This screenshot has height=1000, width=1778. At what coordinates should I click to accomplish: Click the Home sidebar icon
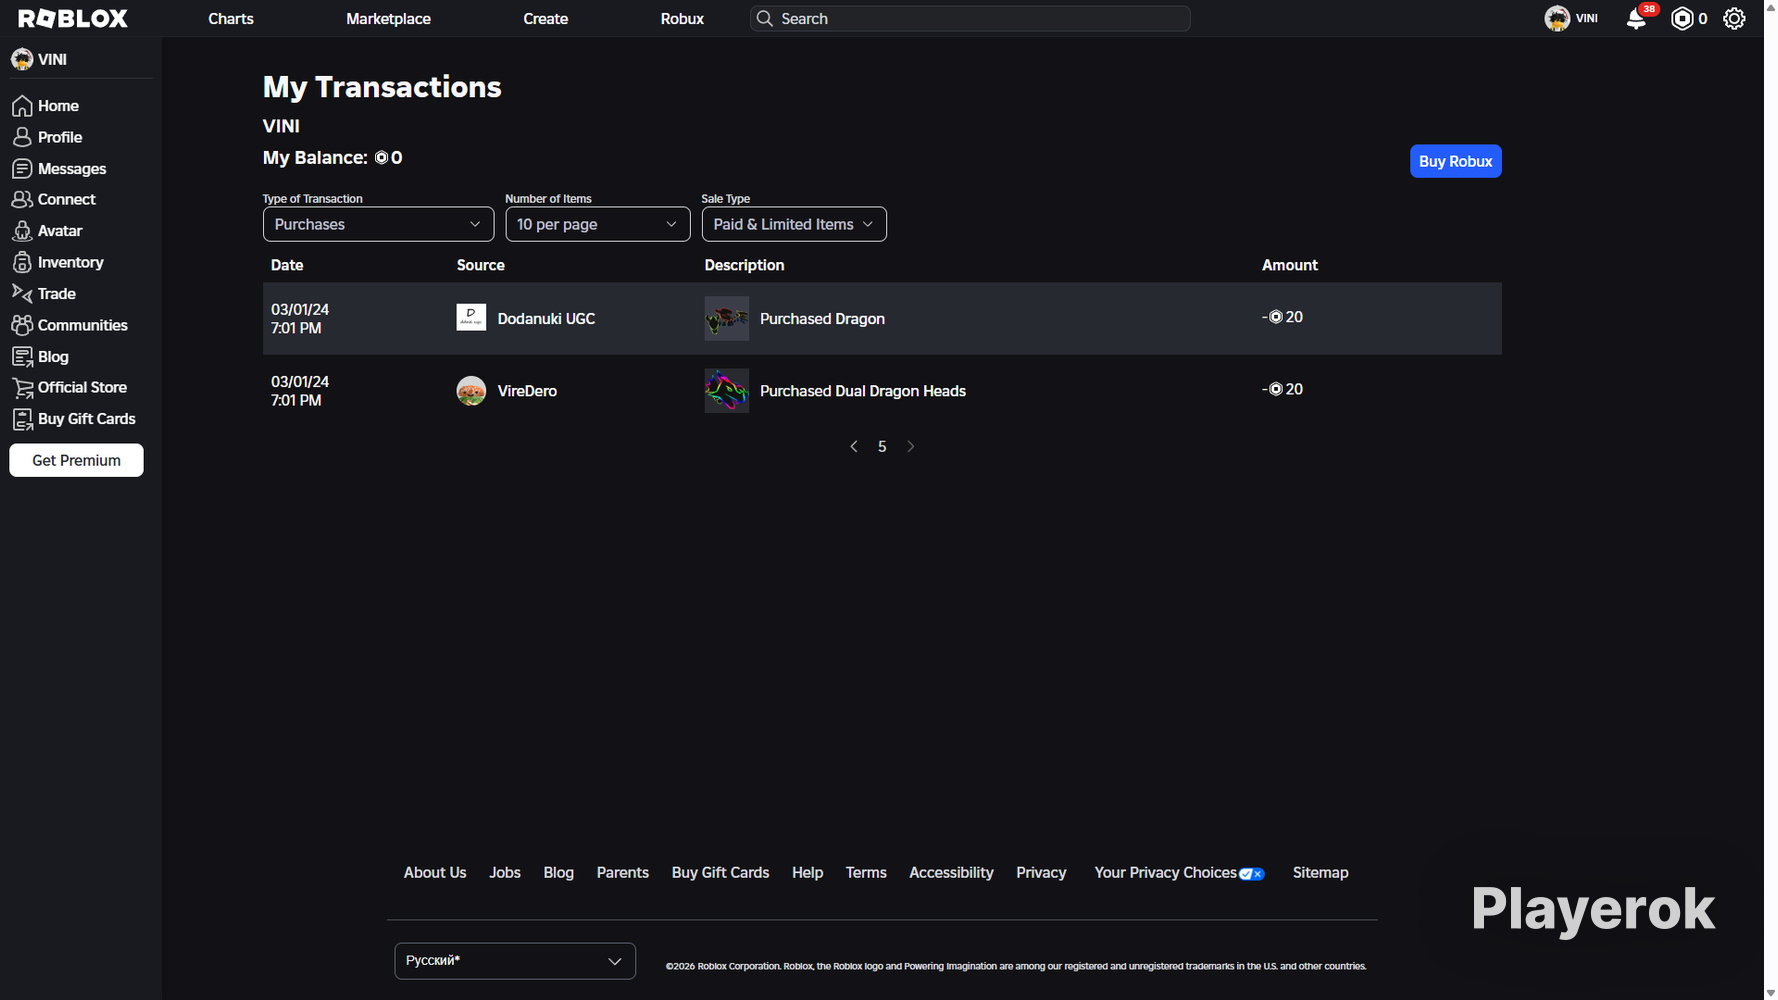point(22,106)
